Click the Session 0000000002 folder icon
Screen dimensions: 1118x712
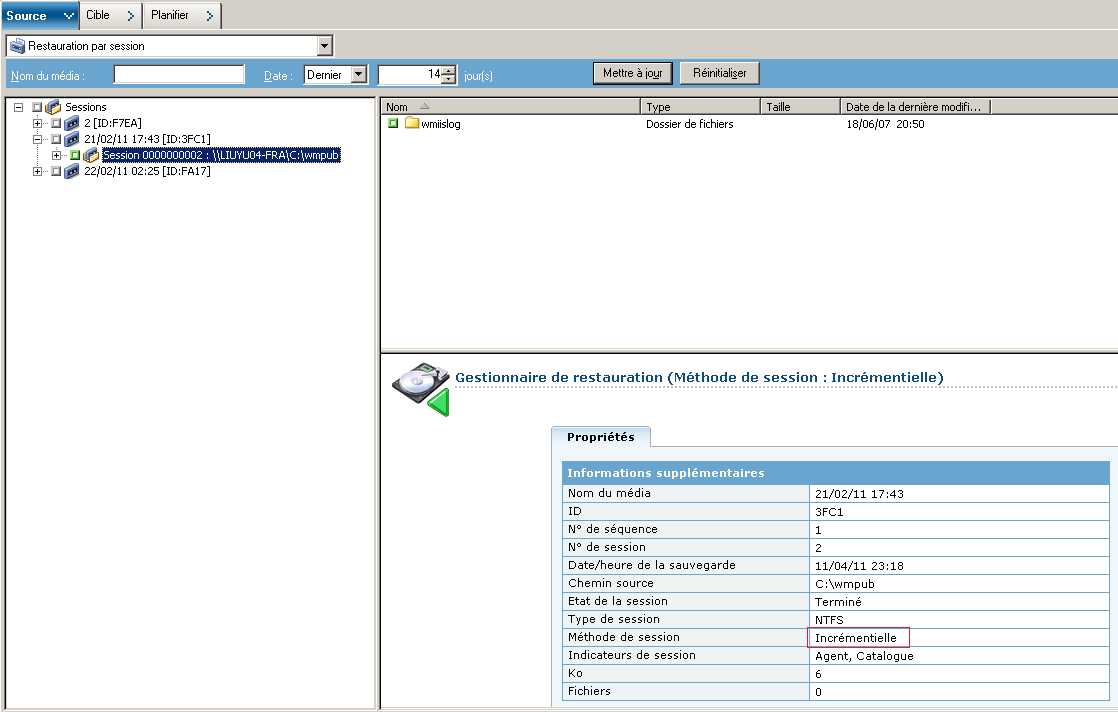(x=91, y=155)
